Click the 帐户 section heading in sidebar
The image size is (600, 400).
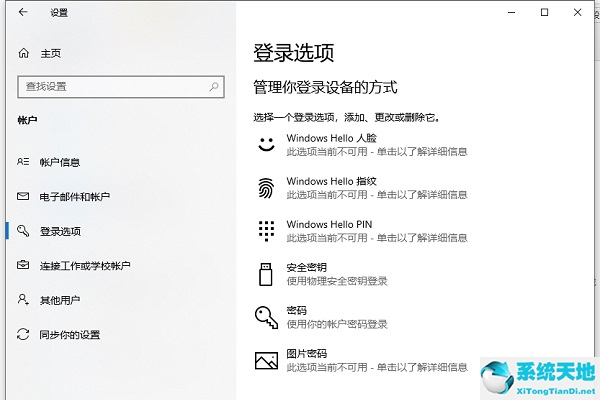click(27, 120)
